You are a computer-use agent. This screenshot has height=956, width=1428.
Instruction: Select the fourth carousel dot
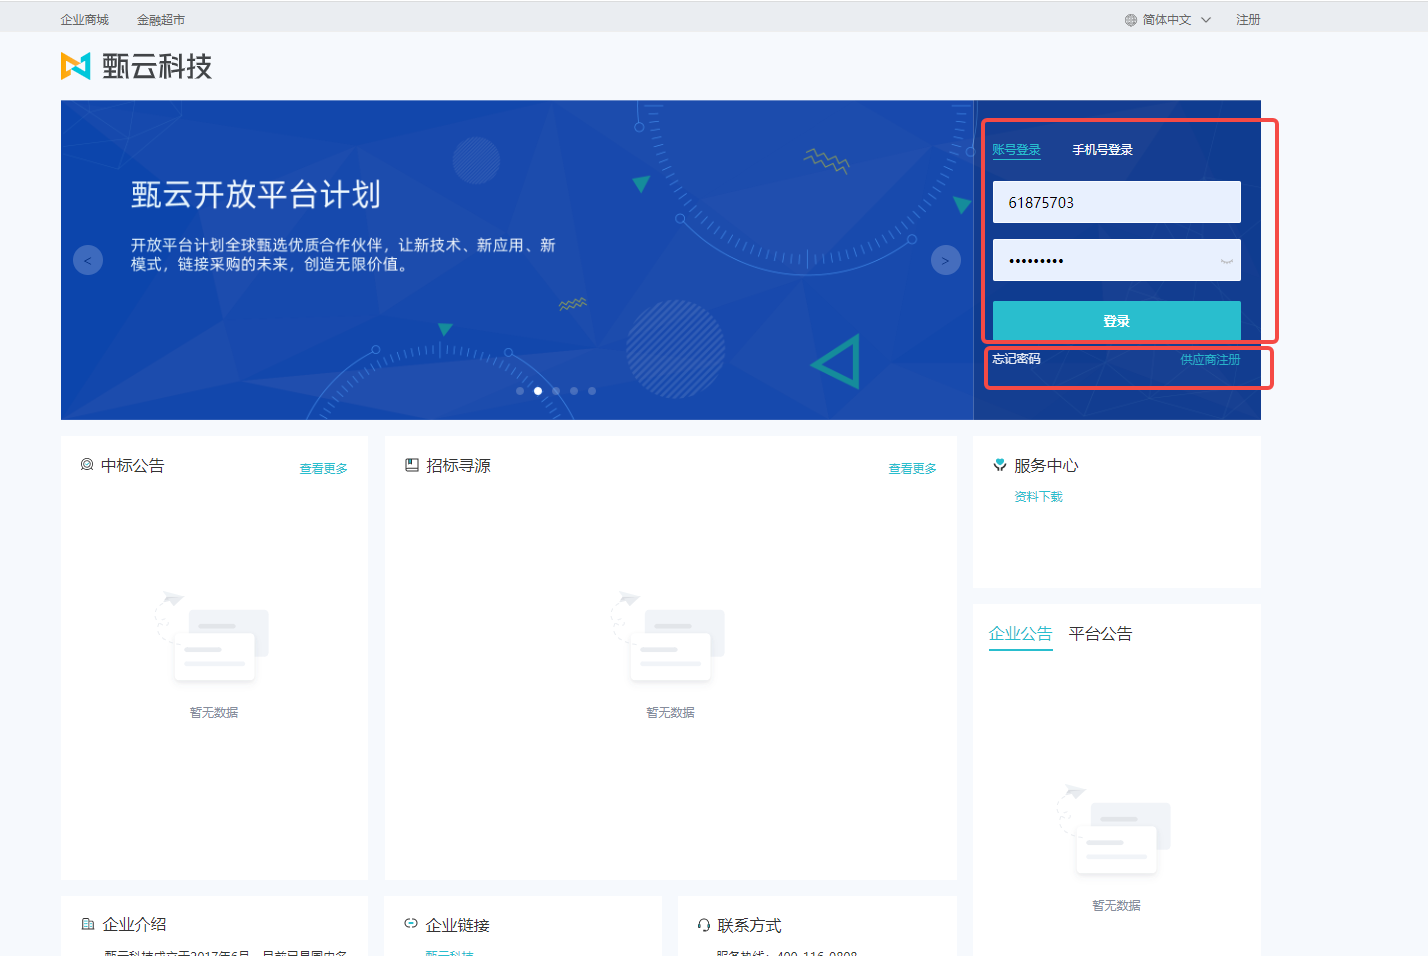(x=574, y=391)
